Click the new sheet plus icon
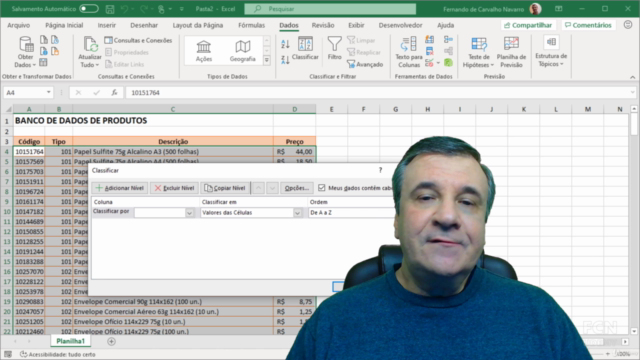The image size is (640, 360). coord(111,341)
